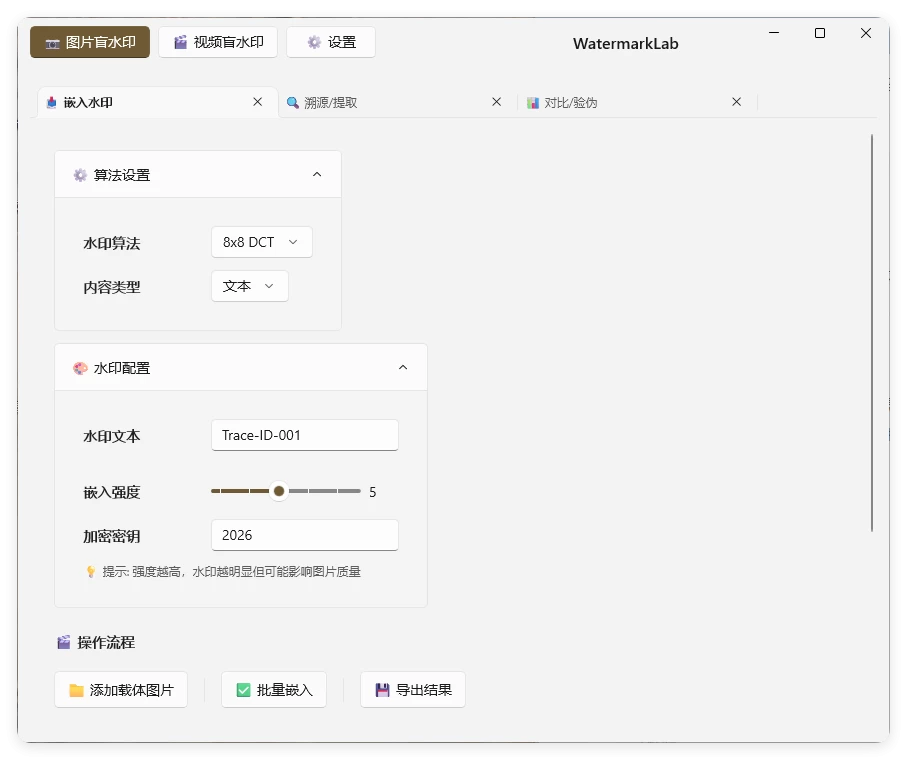Click the palette icon beside 水印配置
This screenshot has height=760, width=907.
point(79,367)
